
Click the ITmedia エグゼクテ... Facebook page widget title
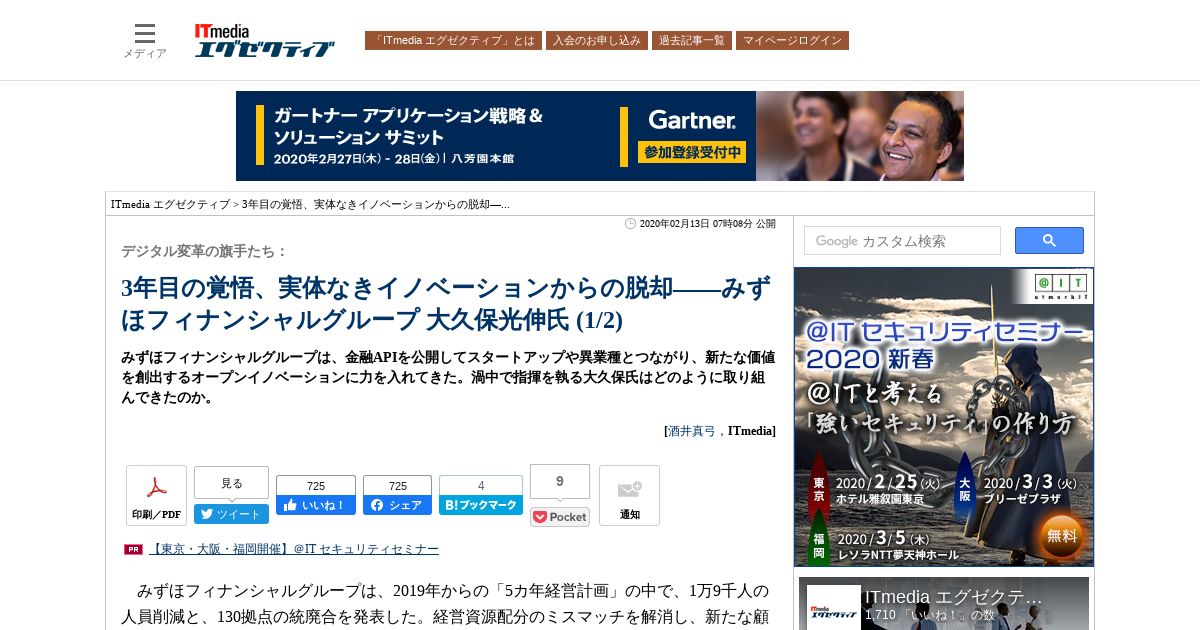[x=954, y=597]
